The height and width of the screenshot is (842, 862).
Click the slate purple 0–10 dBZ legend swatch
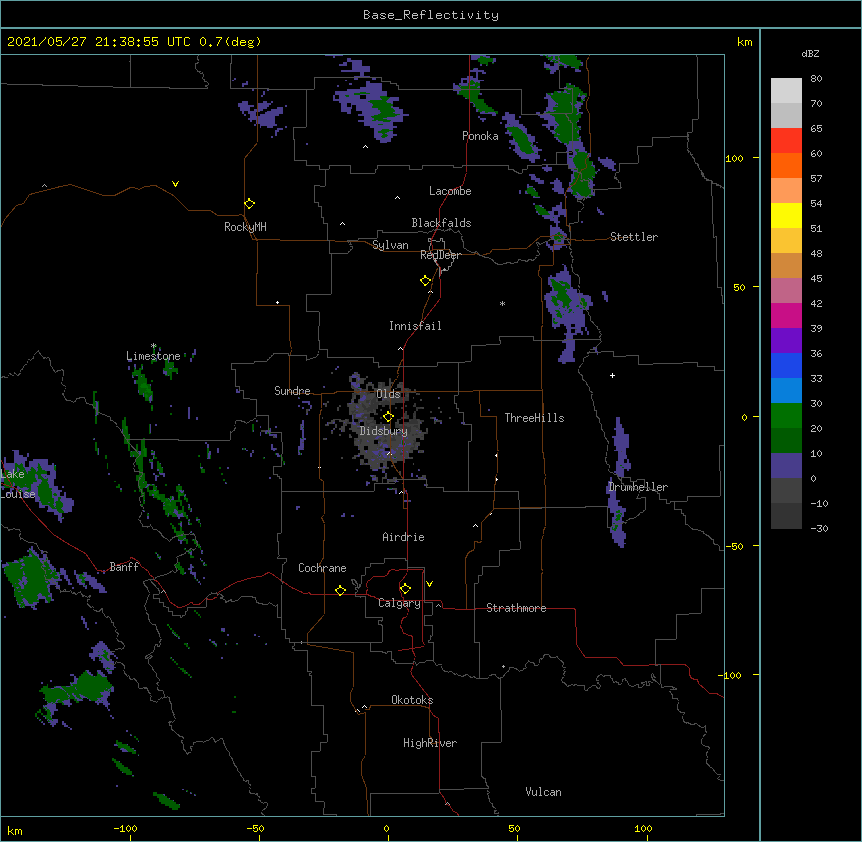click(x=786, y=466)
